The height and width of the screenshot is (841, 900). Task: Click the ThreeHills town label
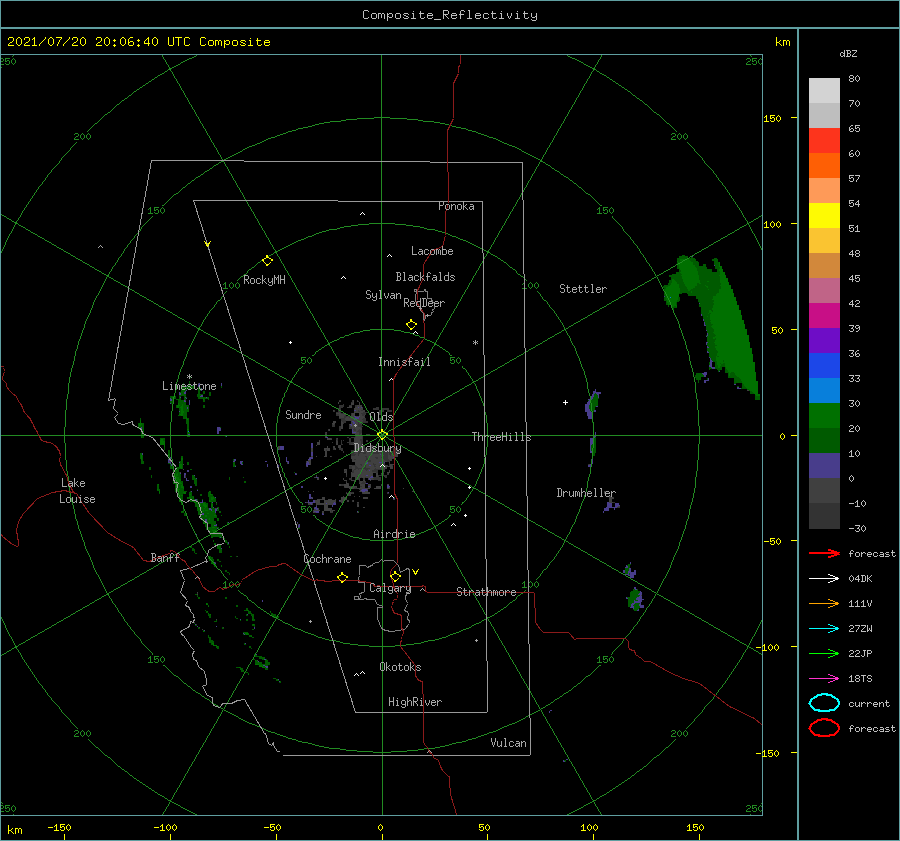(501, 437)
